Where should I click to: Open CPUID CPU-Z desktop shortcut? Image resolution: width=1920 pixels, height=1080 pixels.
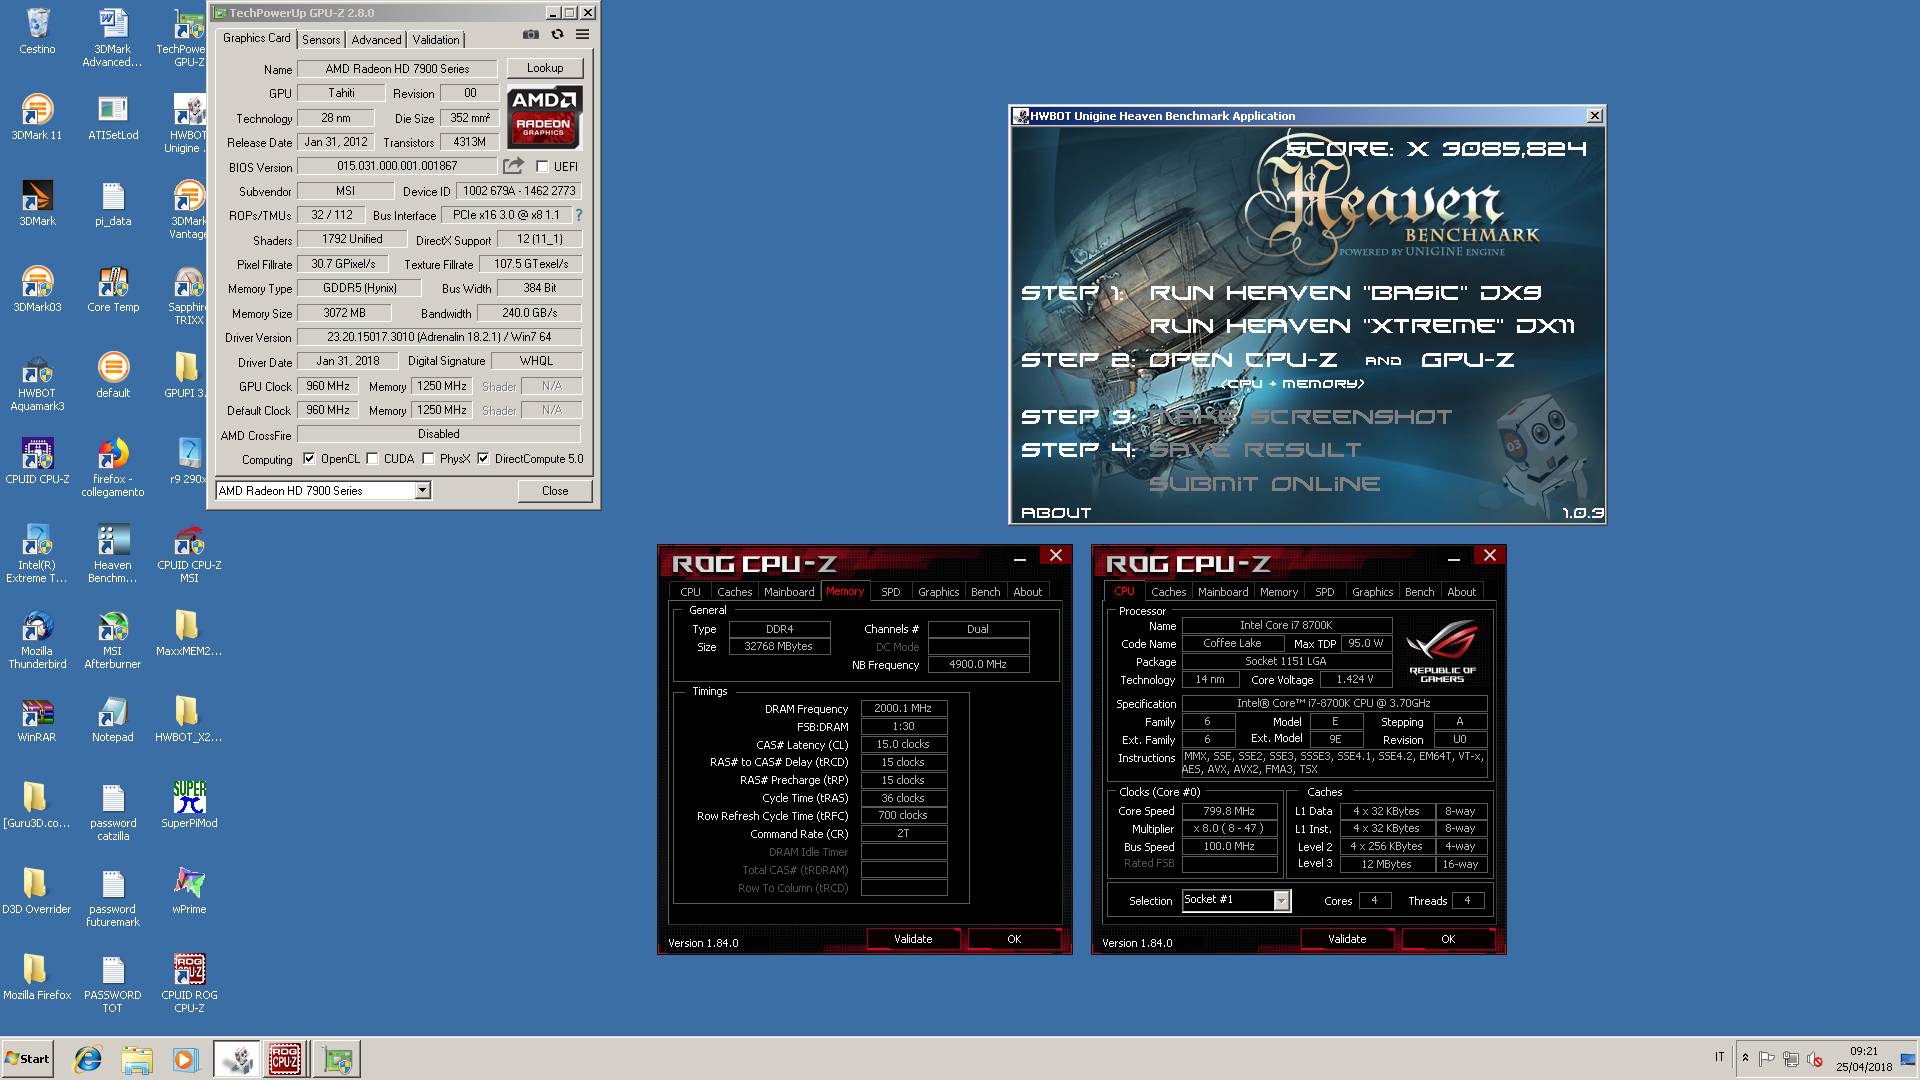37,461
